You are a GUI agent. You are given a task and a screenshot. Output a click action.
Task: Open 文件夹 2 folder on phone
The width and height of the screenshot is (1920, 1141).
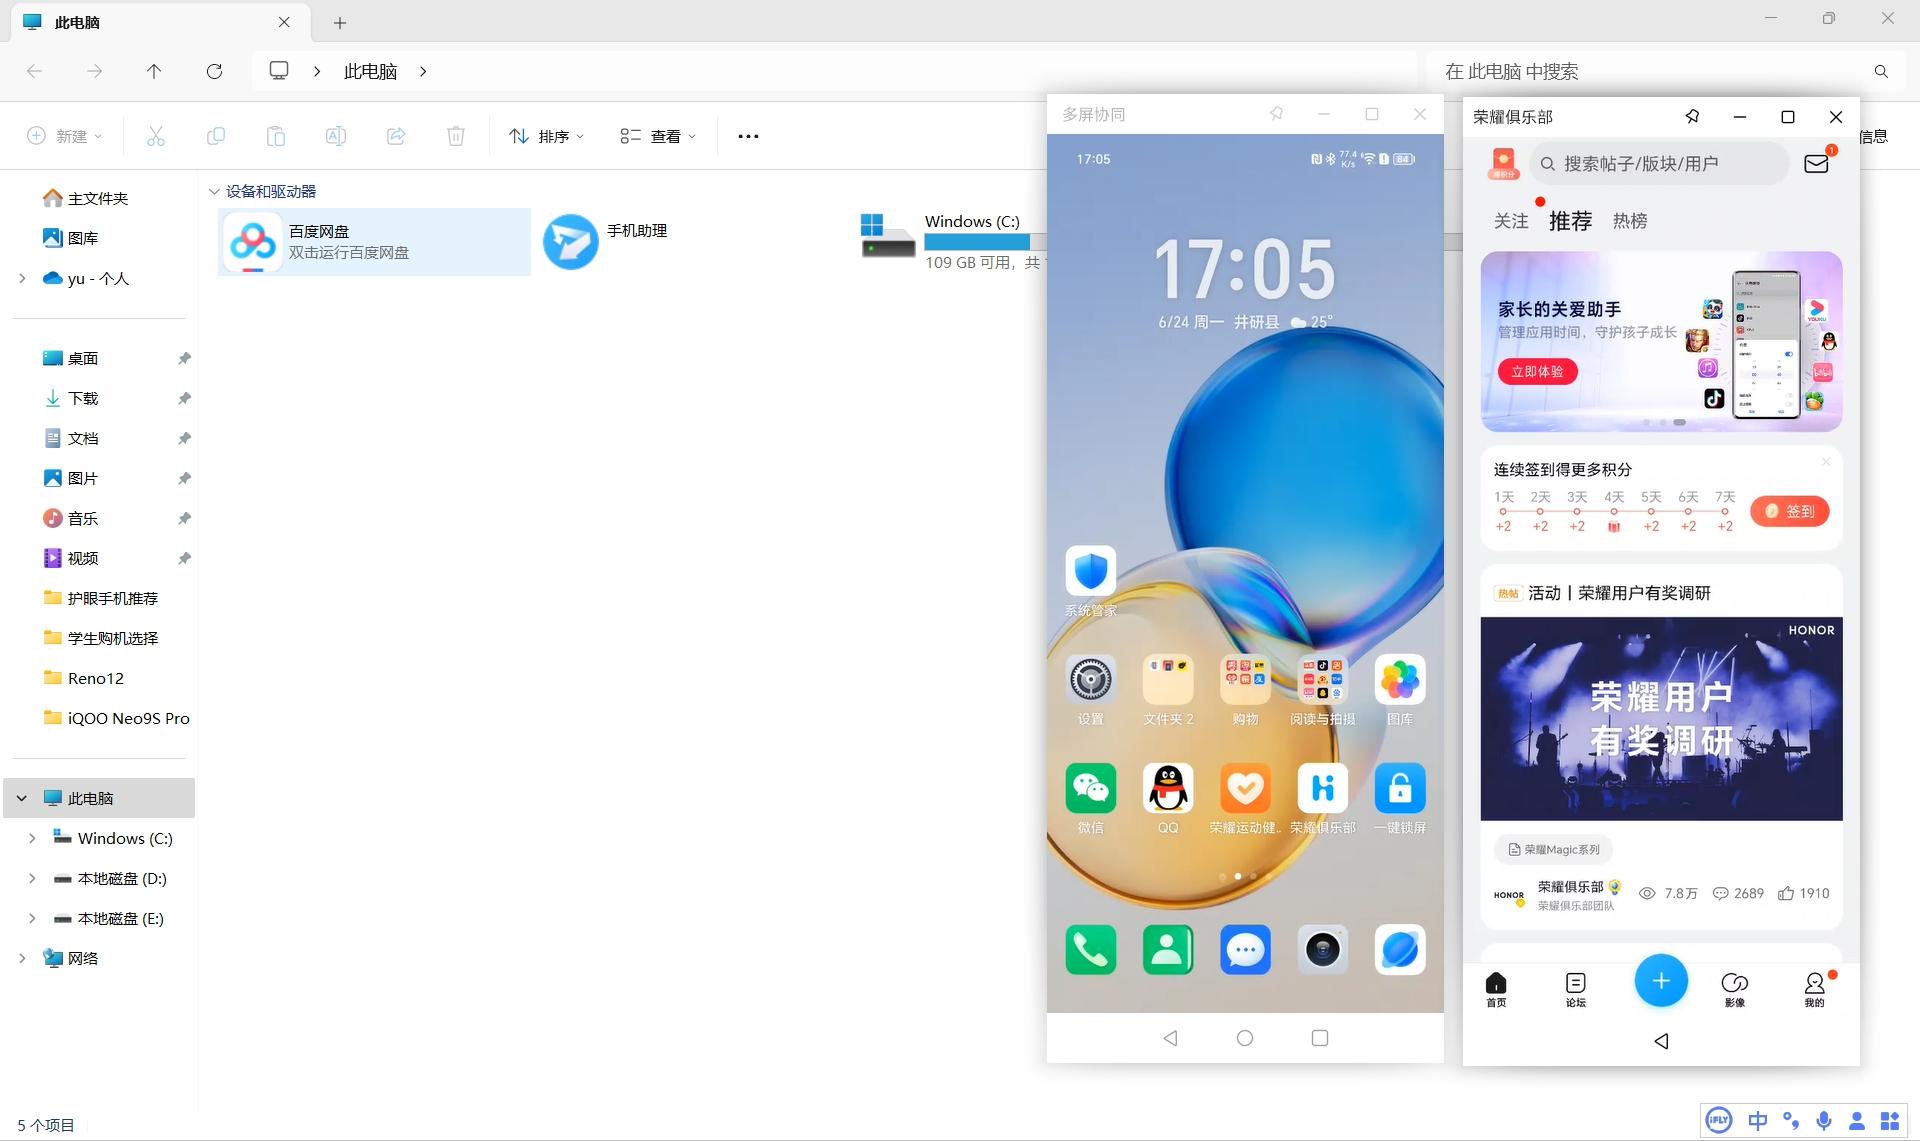[x=1167, y=680]
